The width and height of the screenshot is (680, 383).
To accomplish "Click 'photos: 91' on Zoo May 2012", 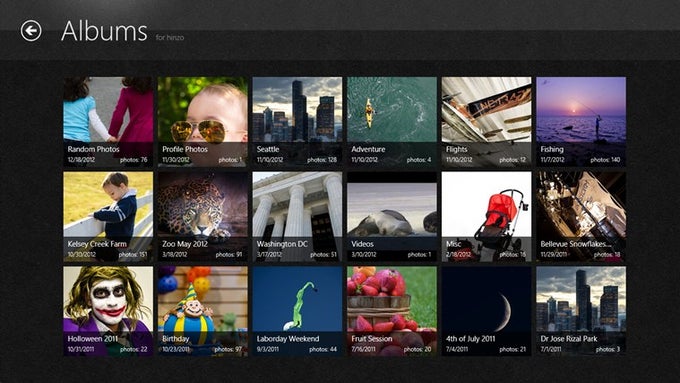I will point(229,254).
